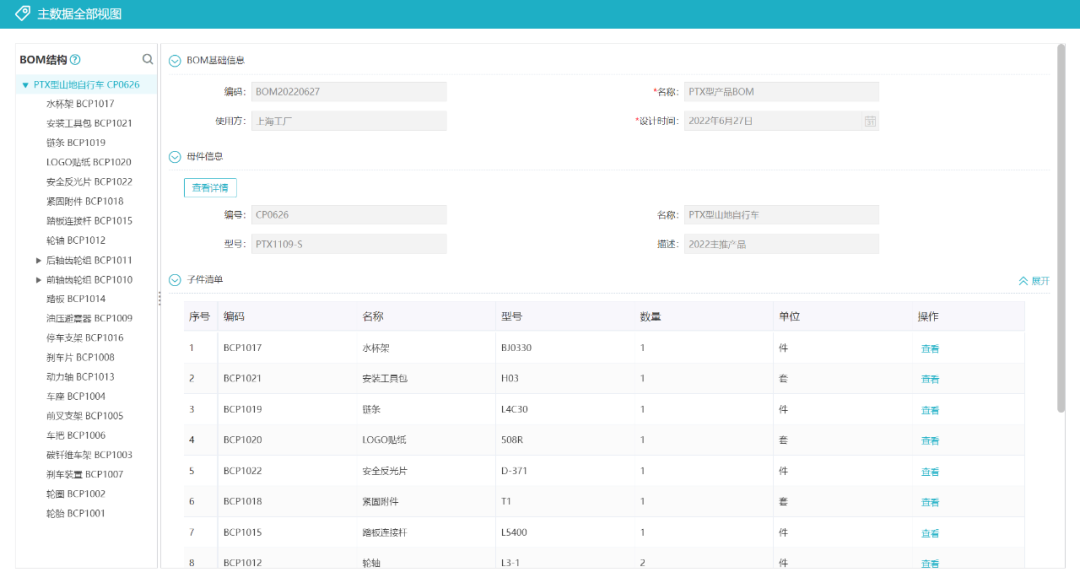This screenshot has width=1080, height=583.
Task: Select 碳纤维车架 BCP1003 in the tree
Action: pos(89,455)
